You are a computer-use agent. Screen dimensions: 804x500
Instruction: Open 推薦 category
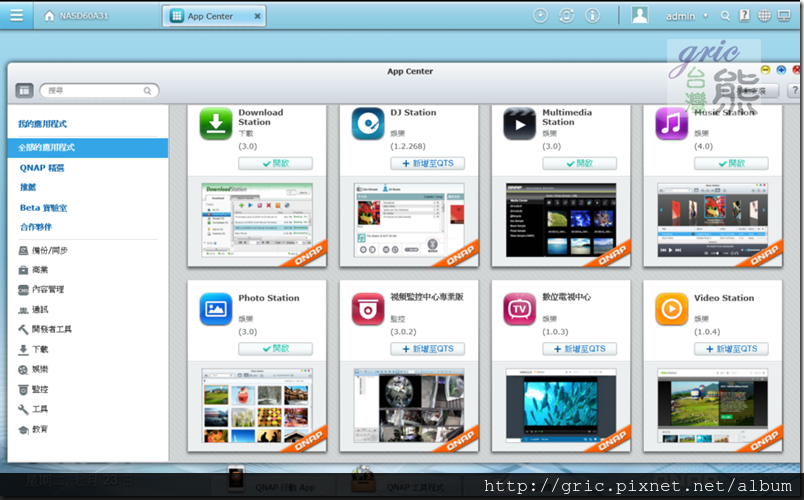click(x=28, y=187)
